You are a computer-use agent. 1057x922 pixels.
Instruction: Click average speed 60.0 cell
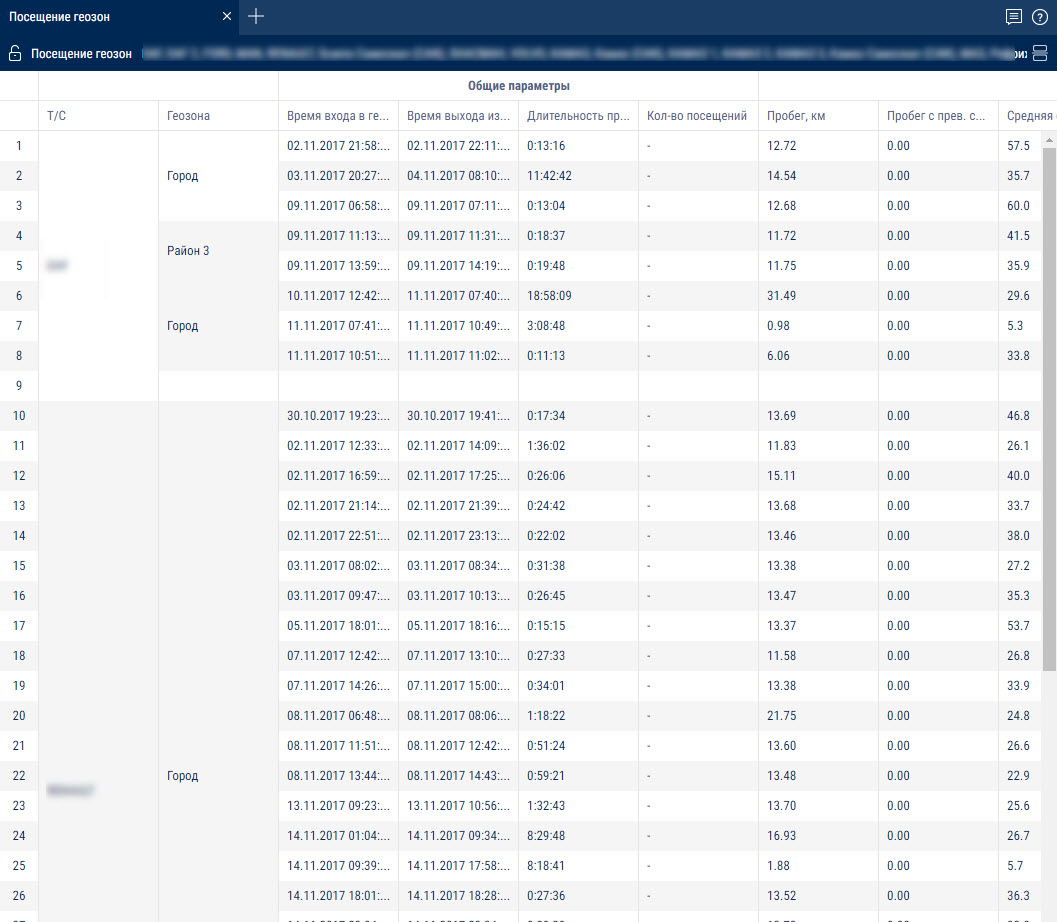pyautogui.click(x=1018, y=206)
